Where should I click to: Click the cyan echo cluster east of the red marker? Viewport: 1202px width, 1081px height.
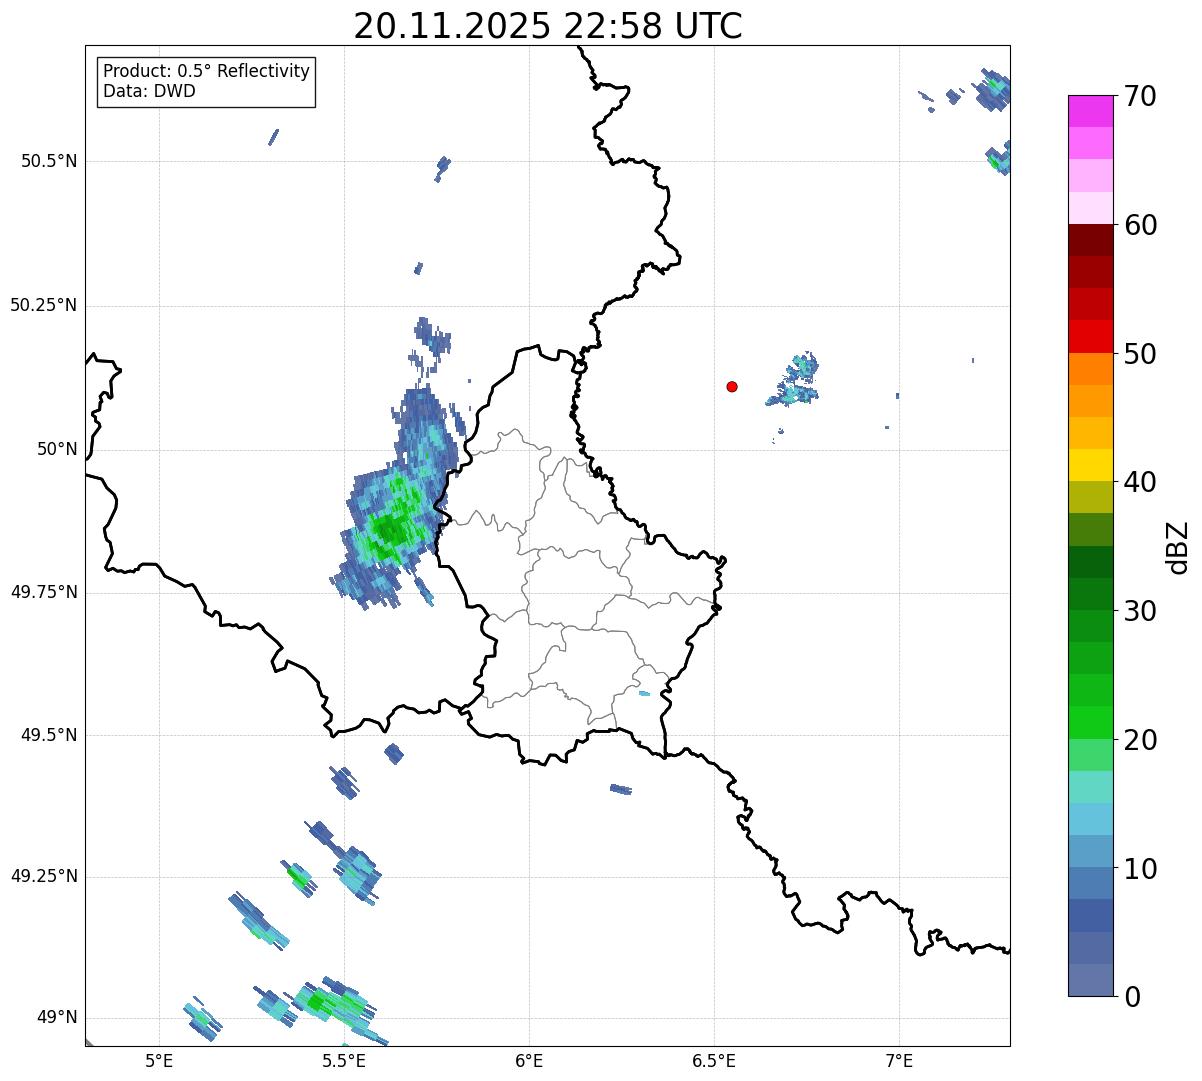tap(796, 381)
